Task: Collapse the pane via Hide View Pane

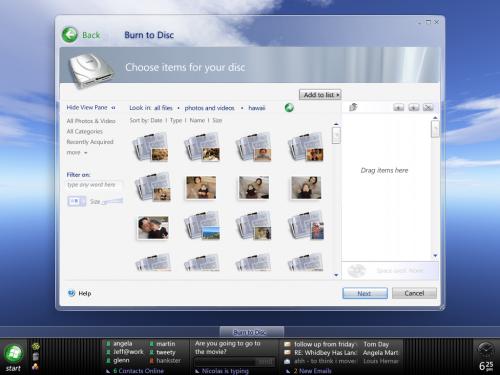Action: click(x=91, y=107)
